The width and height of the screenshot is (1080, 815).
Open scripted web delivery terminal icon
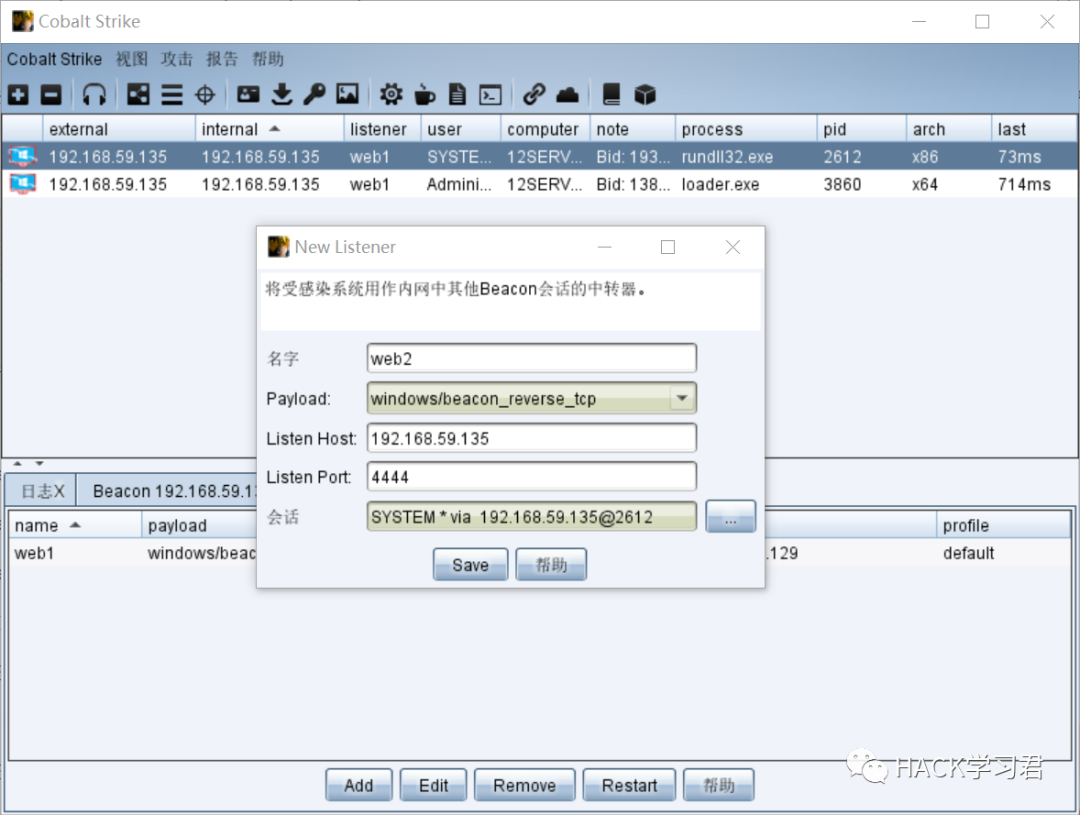(490, 94)
